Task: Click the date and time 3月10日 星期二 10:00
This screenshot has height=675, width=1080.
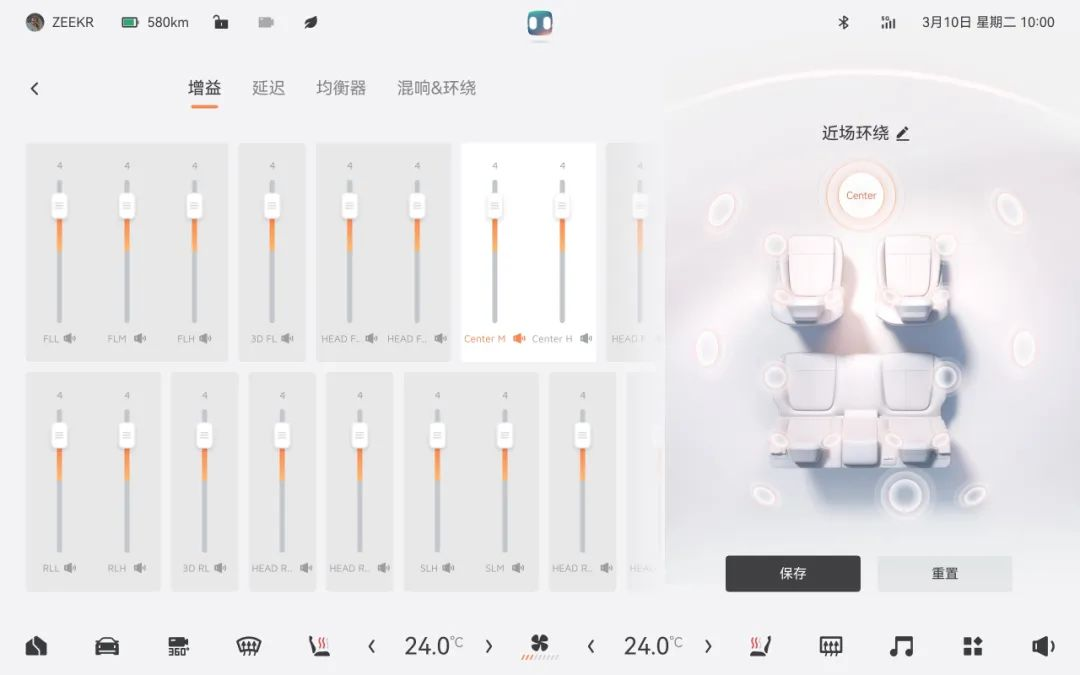Action: click(988, 23)
